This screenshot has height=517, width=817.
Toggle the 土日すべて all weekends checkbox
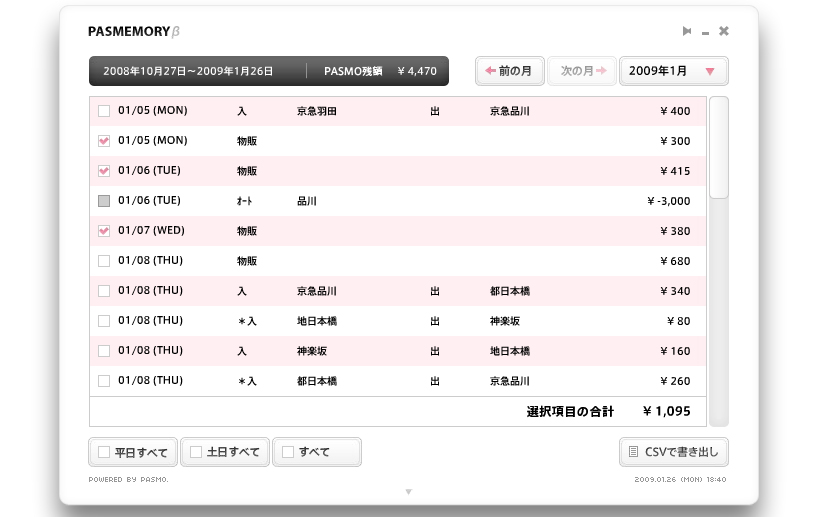tap(196, 452)
